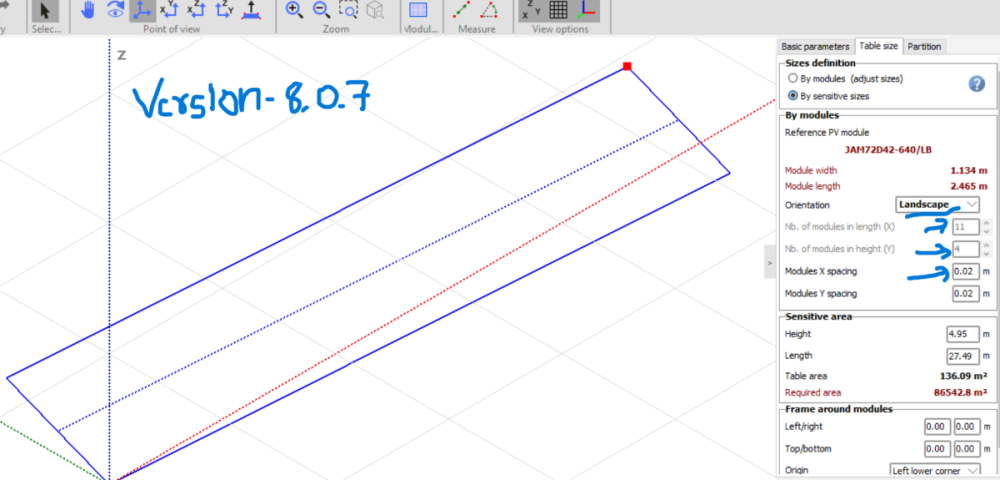Click the Table area value 136.09 m²
This screenshot has width=1000, height=480.
[x=964, y=376]
